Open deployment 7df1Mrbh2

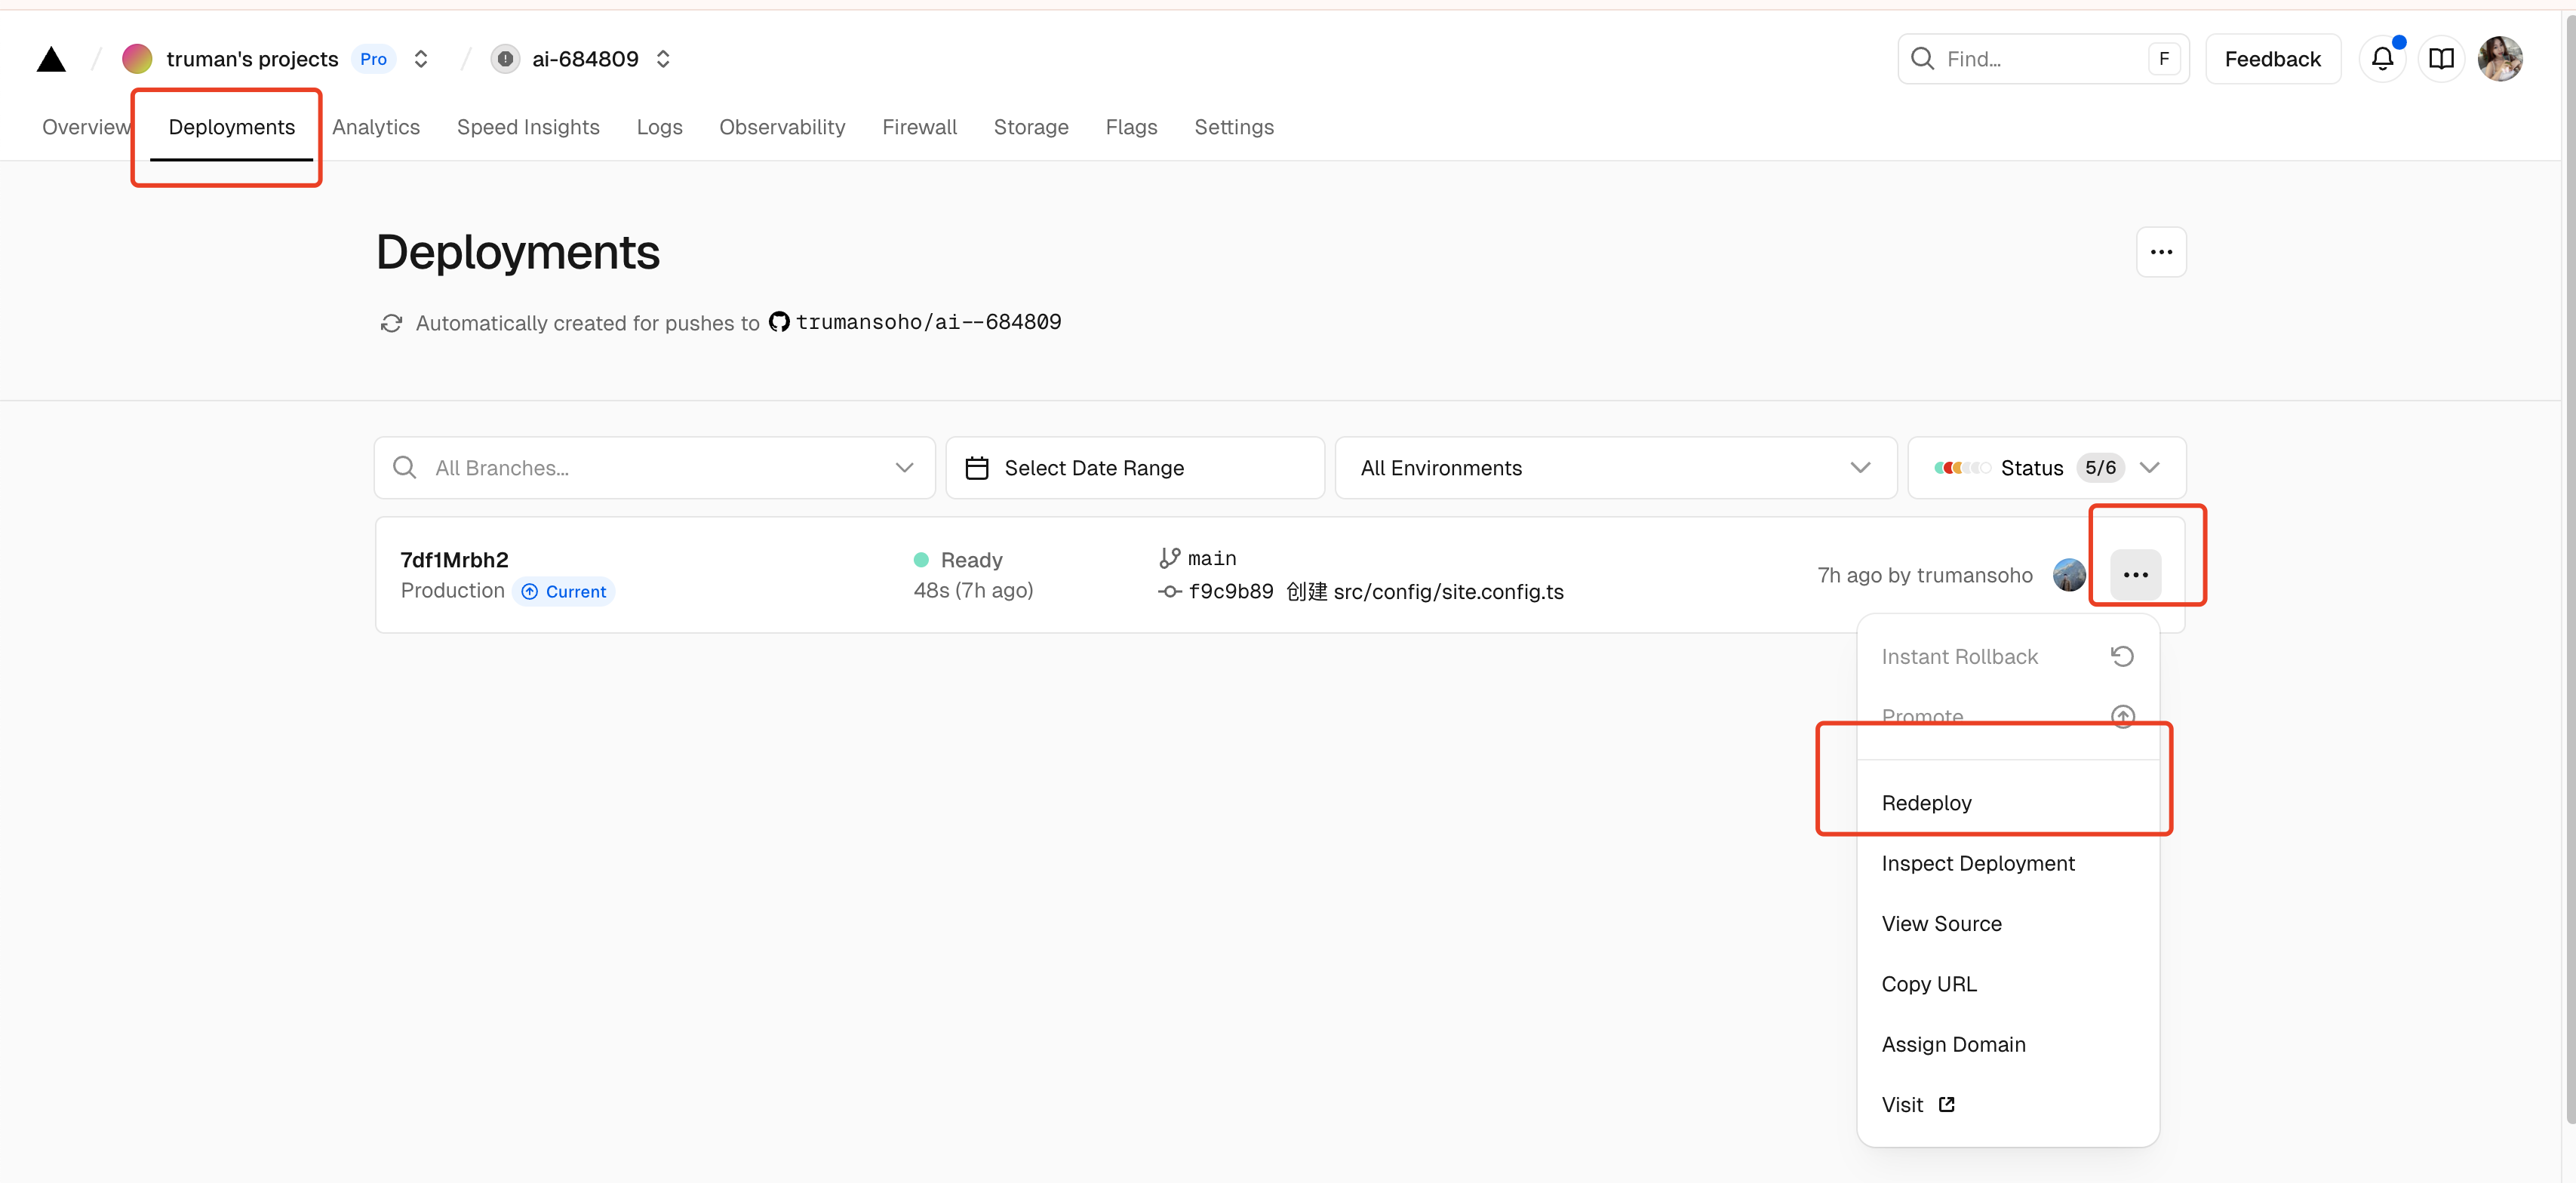click(x=454, y=559)
